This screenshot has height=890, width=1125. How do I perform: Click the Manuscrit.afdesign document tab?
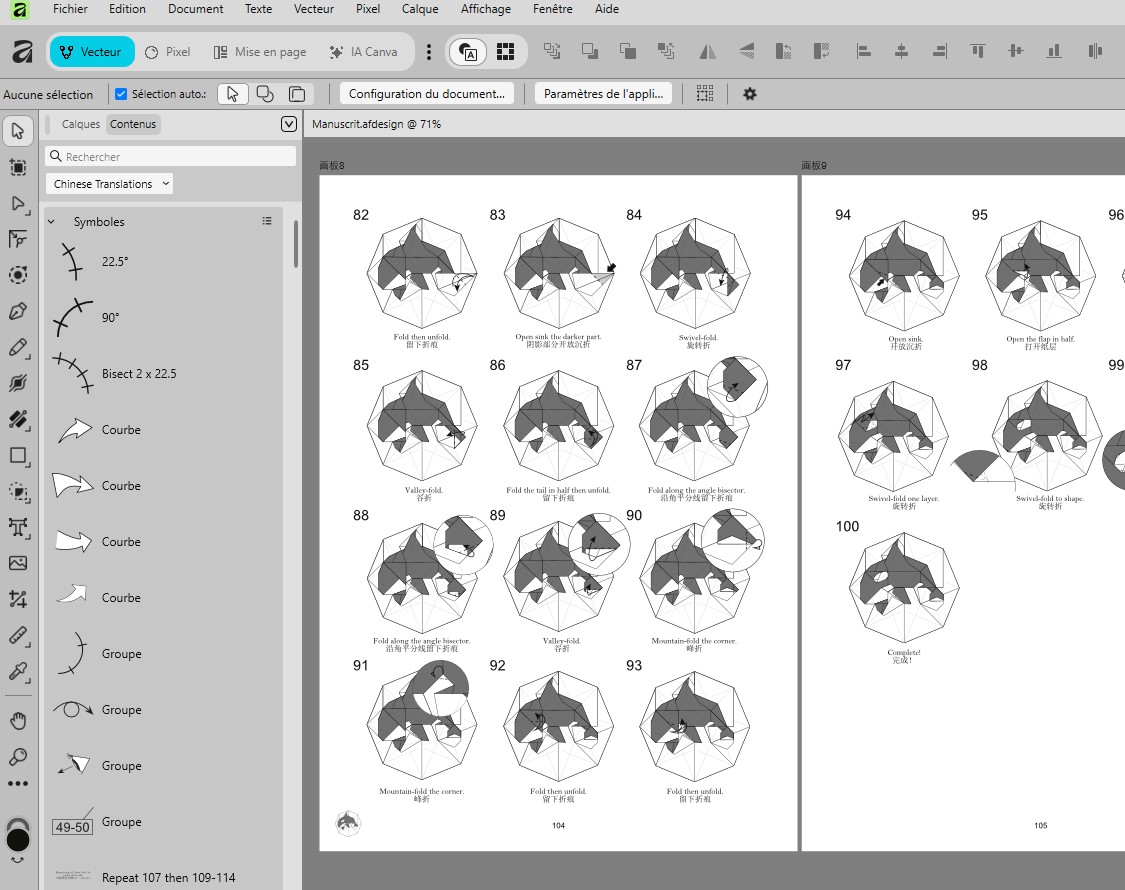pyautogui.click(x=377, y=124)
